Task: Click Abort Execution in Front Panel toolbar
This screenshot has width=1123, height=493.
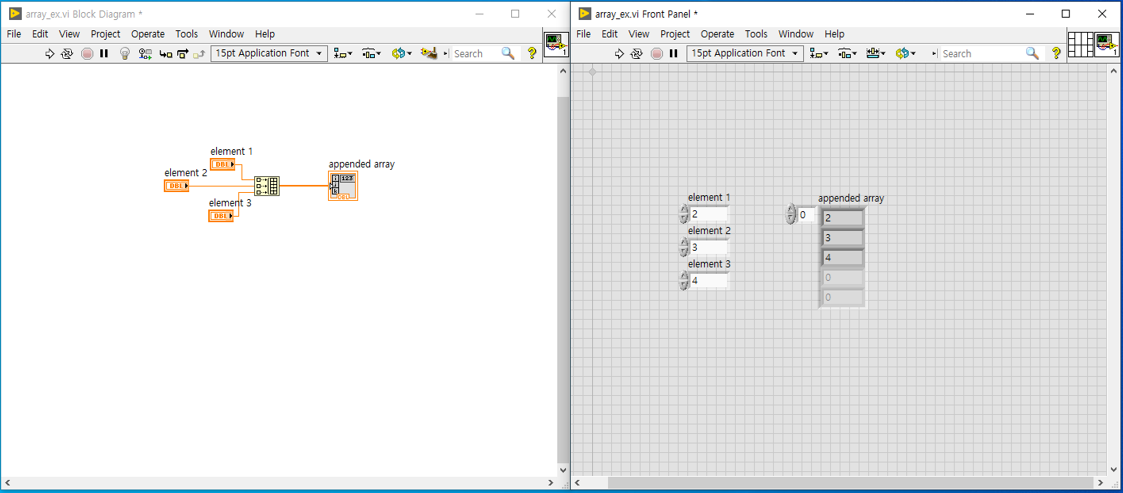Action: click(657, 53)
